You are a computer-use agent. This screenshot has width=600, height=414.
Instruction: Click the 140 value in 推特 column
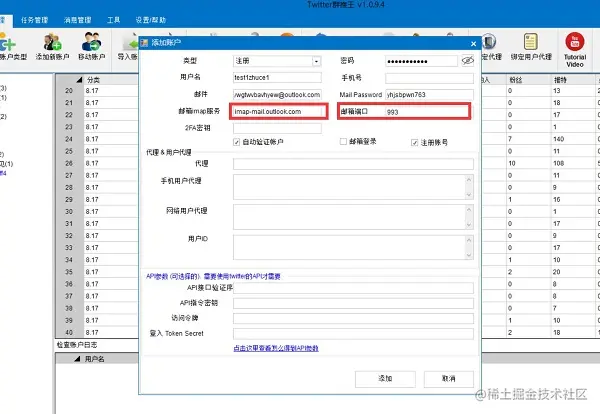[x=559, y=139]
